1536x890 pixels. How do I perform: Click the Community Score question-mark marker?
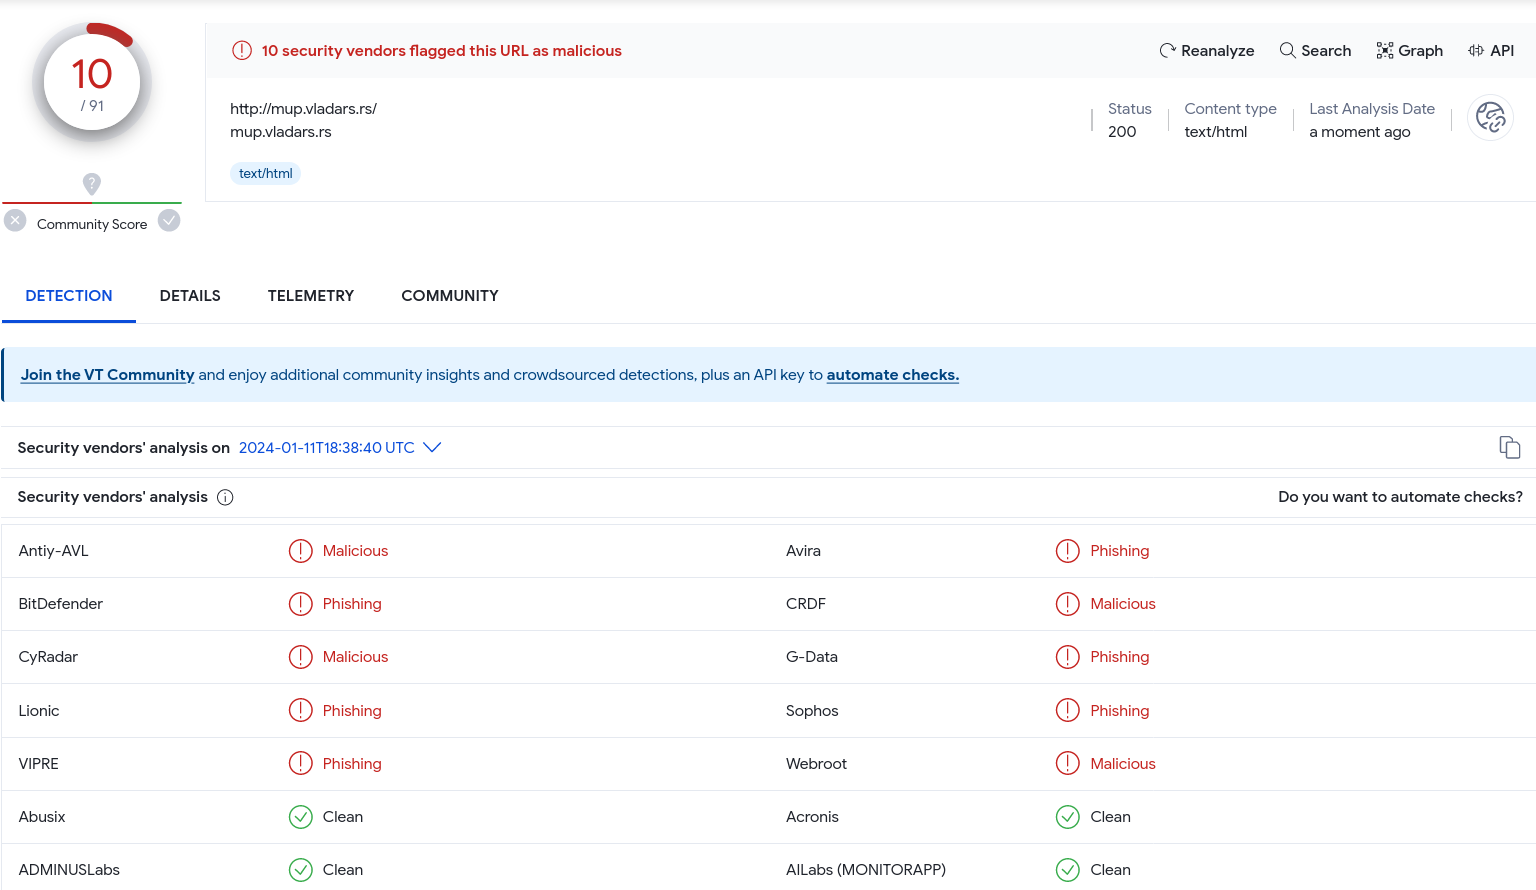pyautogui.click(x=92, y=184)
